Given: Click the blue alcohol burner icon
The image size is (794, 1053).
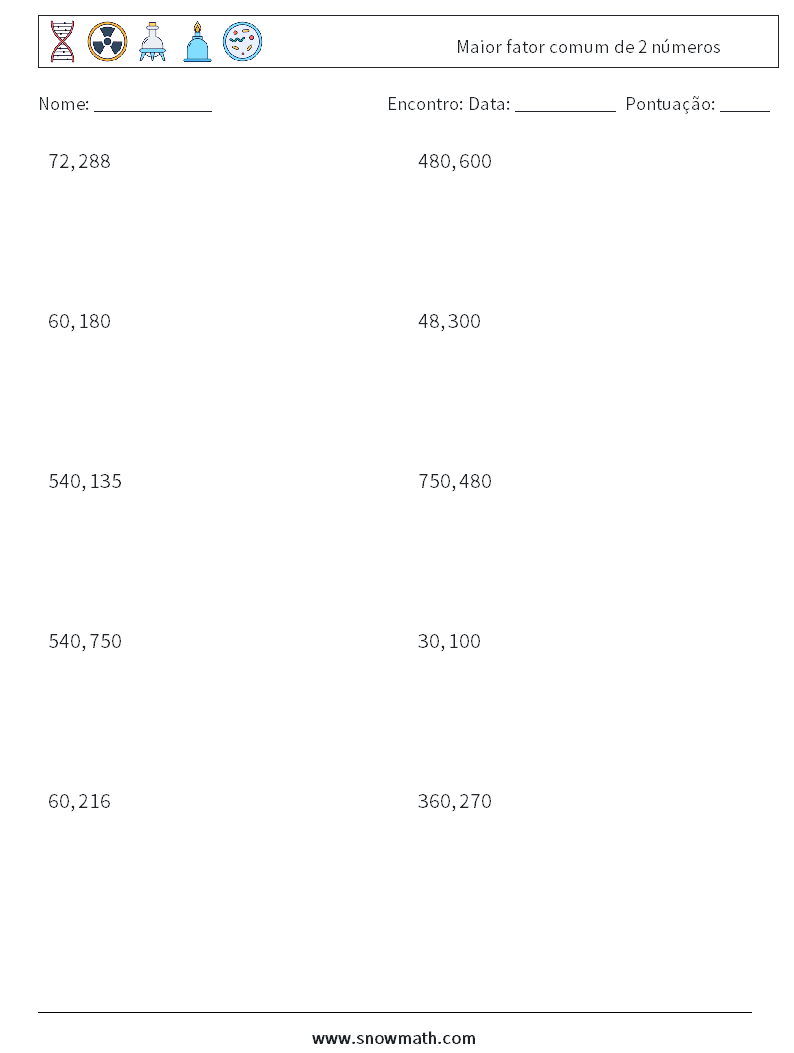Looking at the screenshot, I should [197, 42].
